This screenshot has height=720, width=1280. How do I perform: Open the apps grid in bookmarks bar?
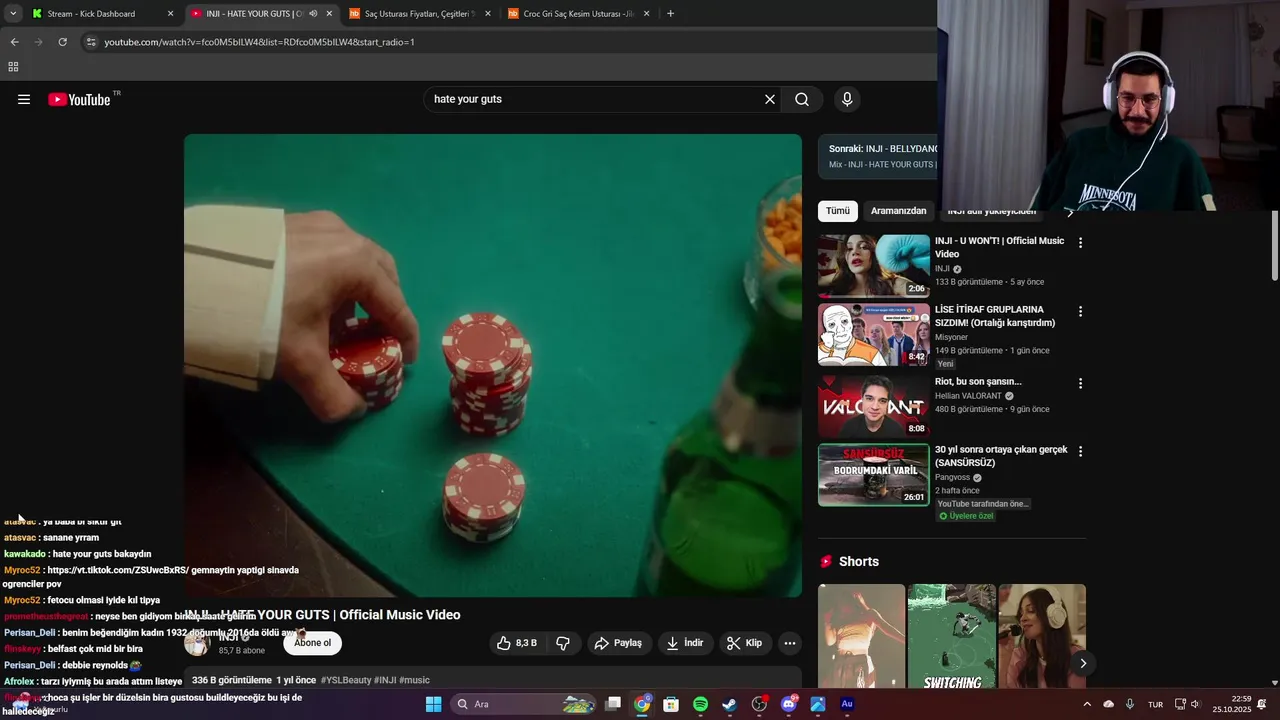(13, 67)
